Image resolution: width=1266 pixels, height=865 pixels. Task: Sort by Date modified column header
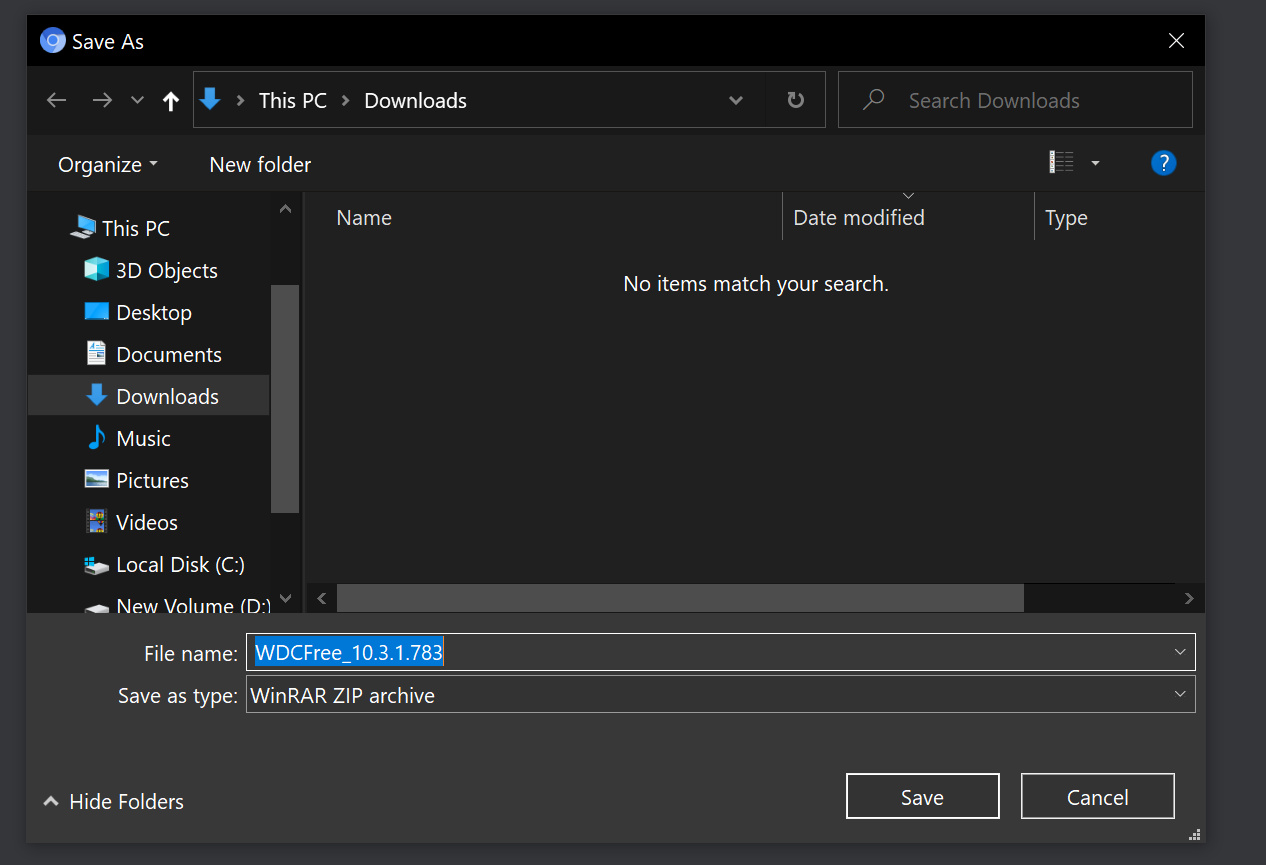pyautogui.click(x=858, y=217)
